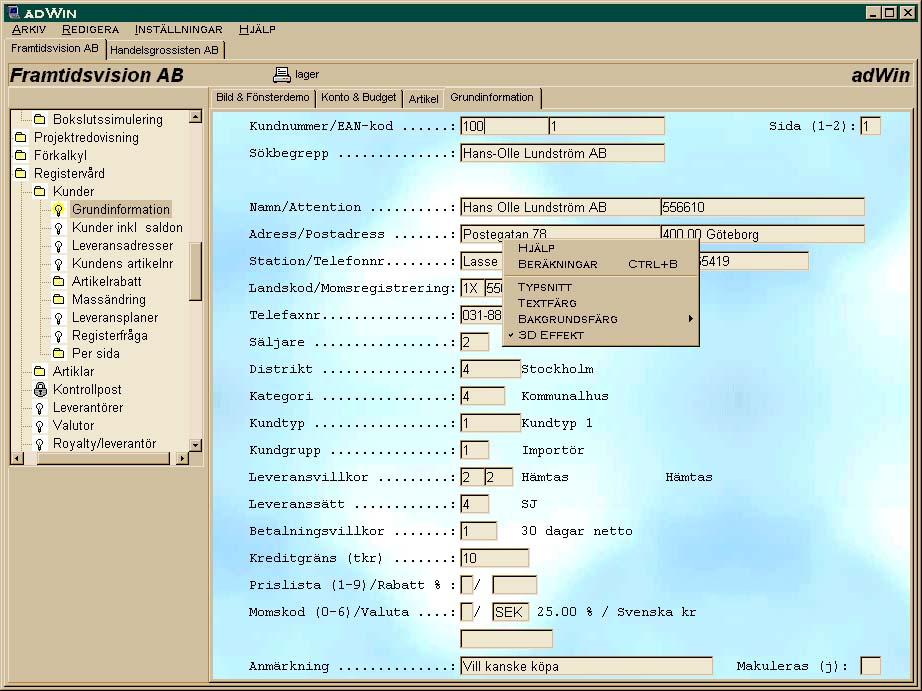The image size is (922, 691).
Task: Click the Artiklar folder icon
Action: pos(39,372)
